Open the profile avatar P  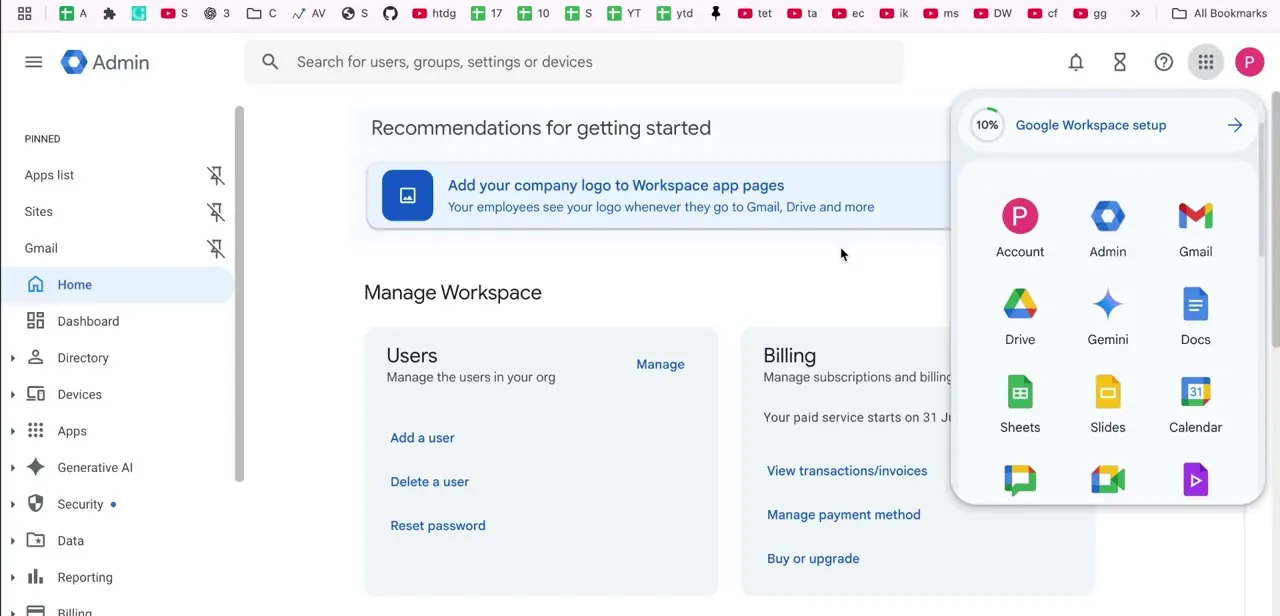coord(1249,62)
